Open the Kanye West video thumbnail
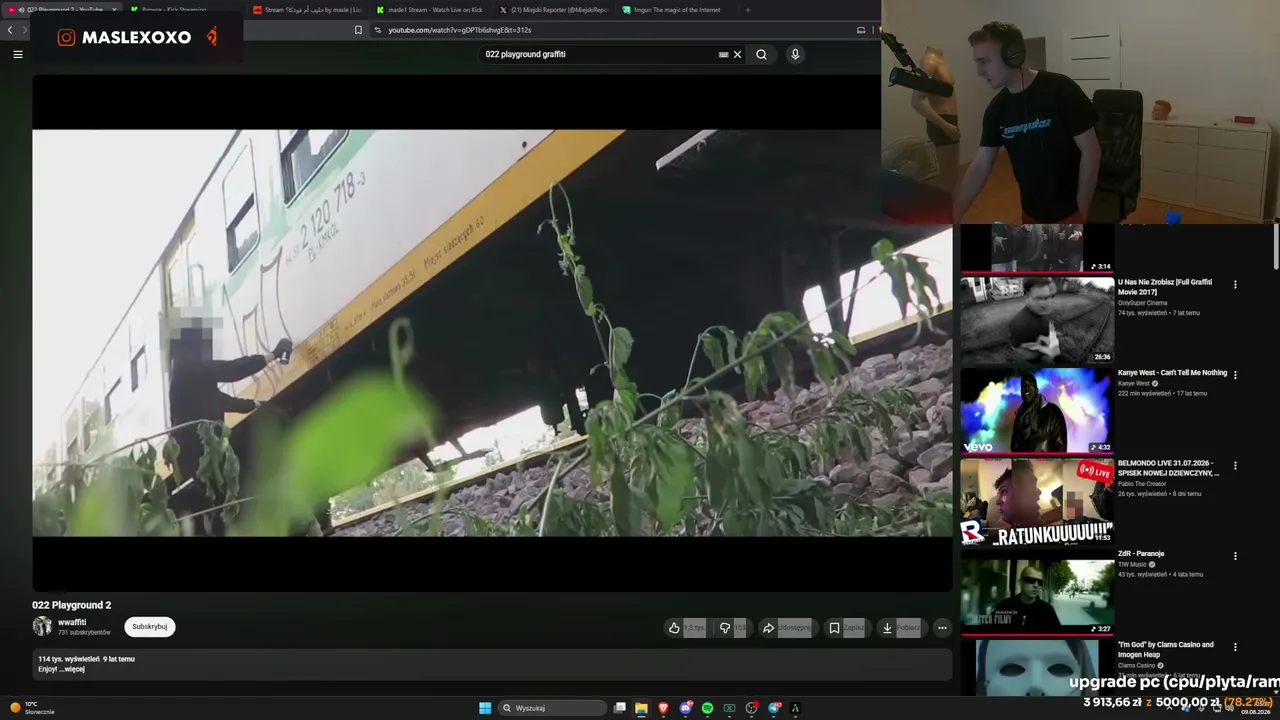Viewport: 1280px width, 720px height. point(1037,411)
